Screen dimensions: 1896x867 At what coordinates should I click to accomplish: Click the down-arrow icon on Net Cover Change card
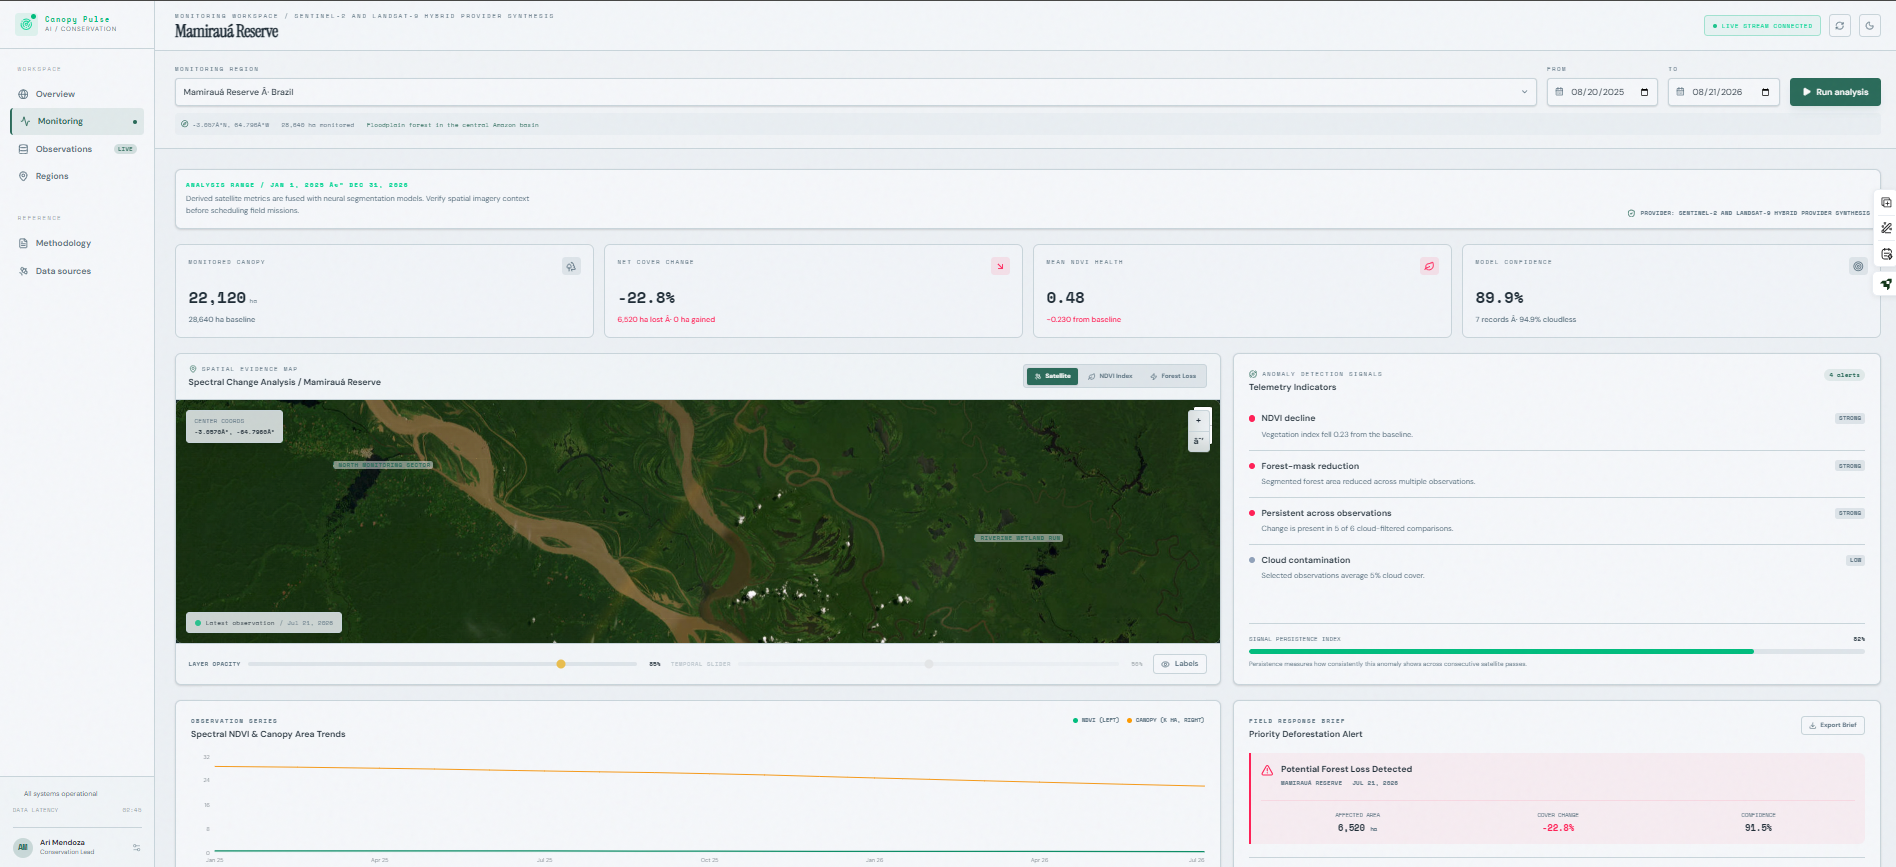click(x=1000, y=266)
